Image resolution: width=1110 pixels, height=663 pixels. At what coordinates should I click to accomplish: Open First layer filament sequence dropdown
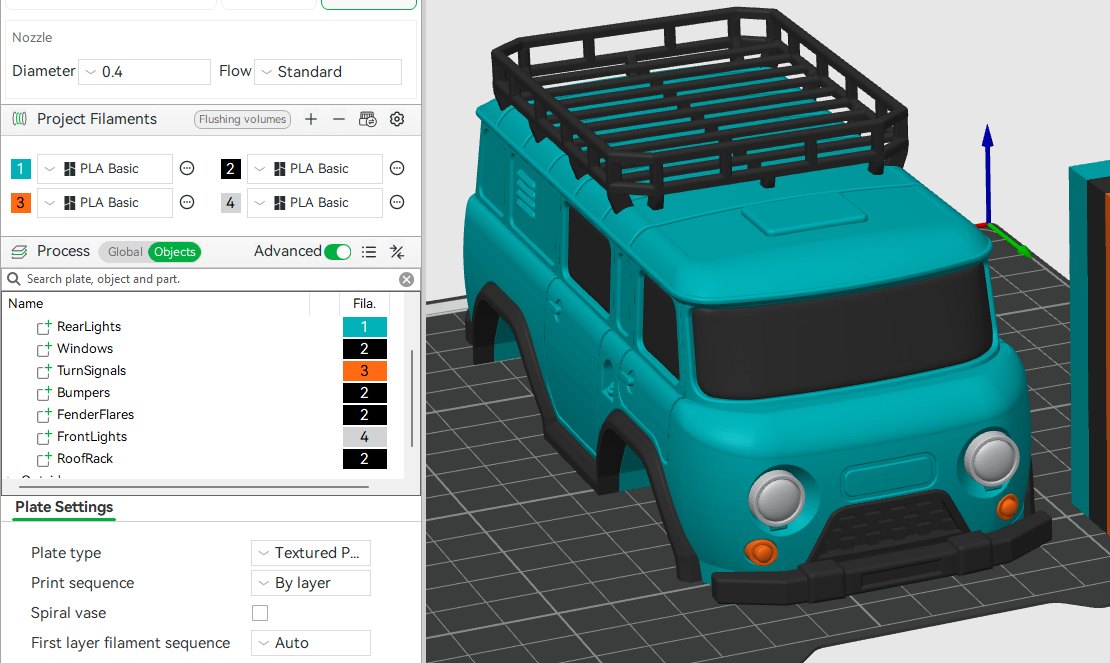[x=311, y=642]
